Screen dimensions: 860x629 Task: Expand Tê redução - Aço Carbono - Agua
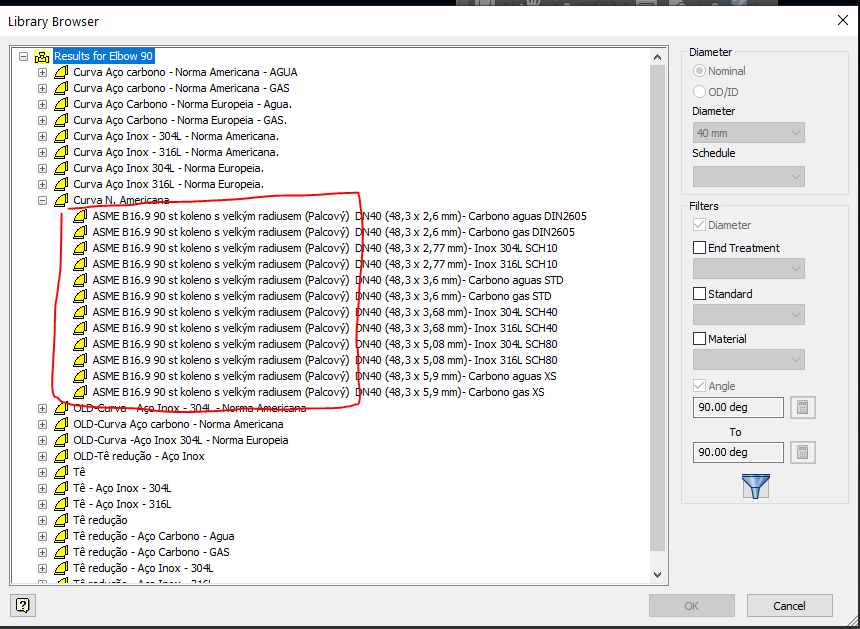[x=42, y=536]
